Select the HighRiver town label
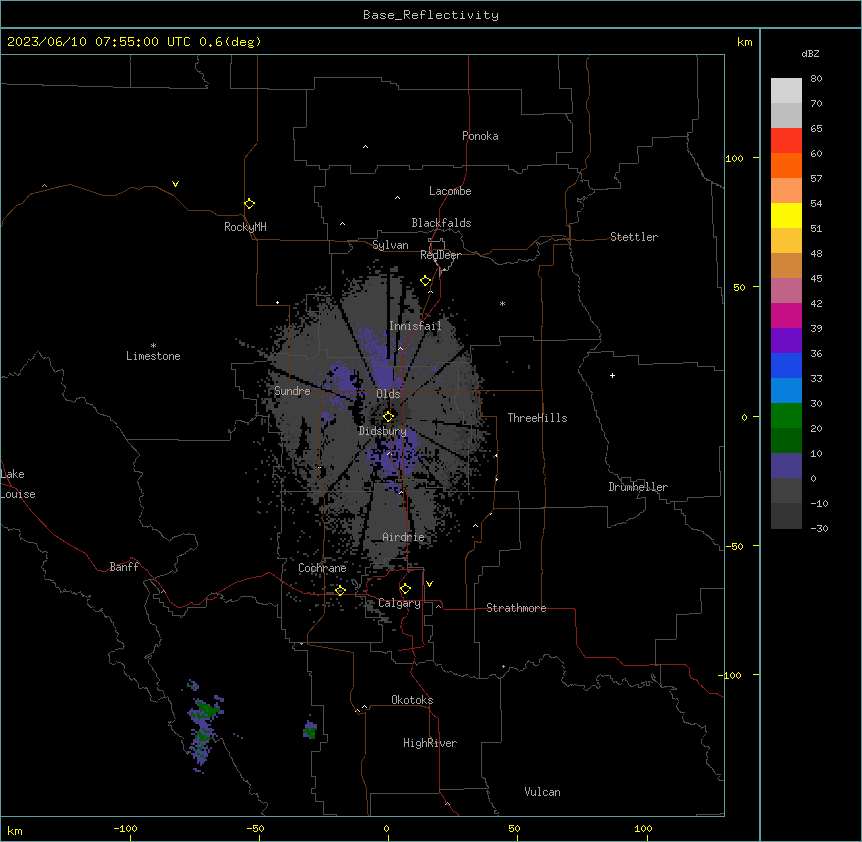The width and height of the screenshot is (862, 842). tap(430, 743)
